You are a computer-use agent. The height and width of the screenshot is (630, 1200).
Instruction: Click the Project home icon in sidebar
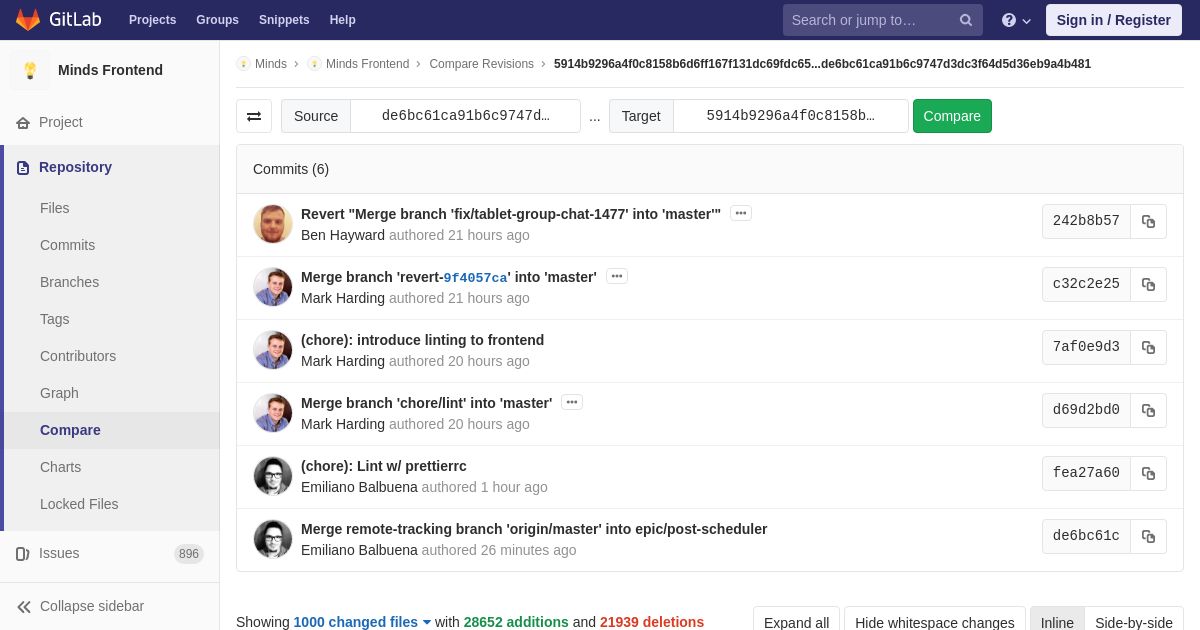[x=23, y=123]
